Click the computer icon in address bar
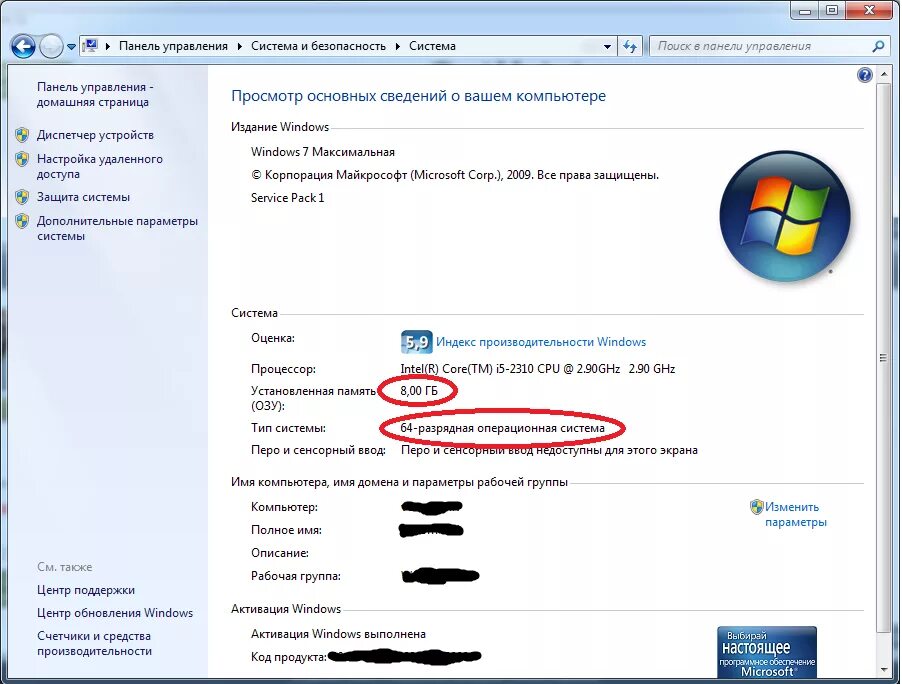This screenshot has width=902, height=684. pyautogui.click(x=90, y=45)
